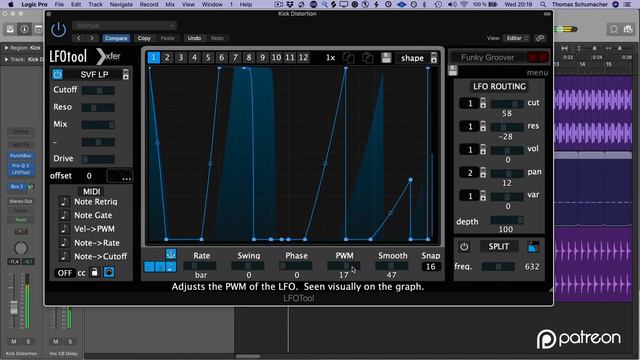Click the Copy button
Viewport: 640px width, 360px height.
tap(144, 38)
